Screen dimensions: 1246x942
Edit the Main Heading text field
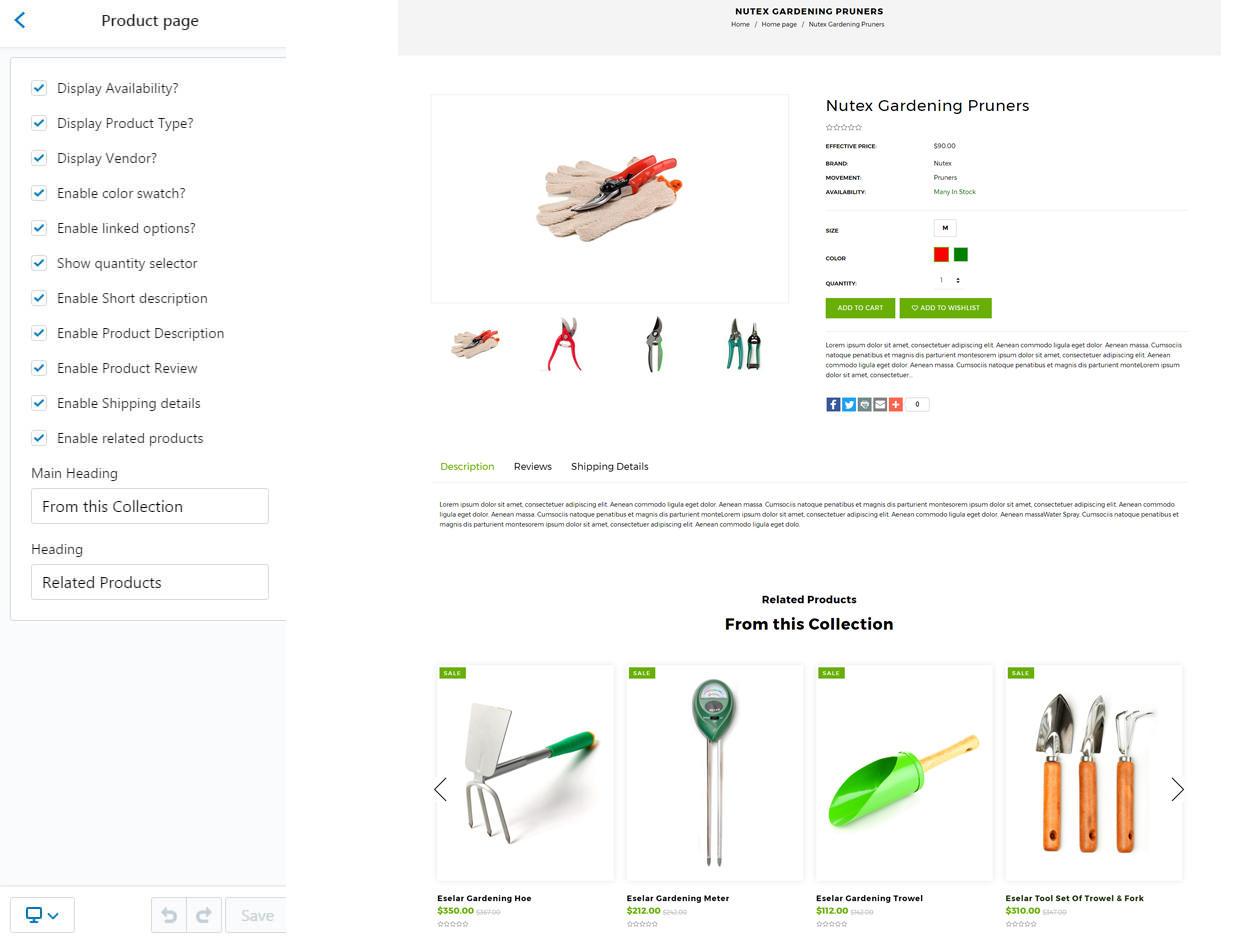point(150,506)
